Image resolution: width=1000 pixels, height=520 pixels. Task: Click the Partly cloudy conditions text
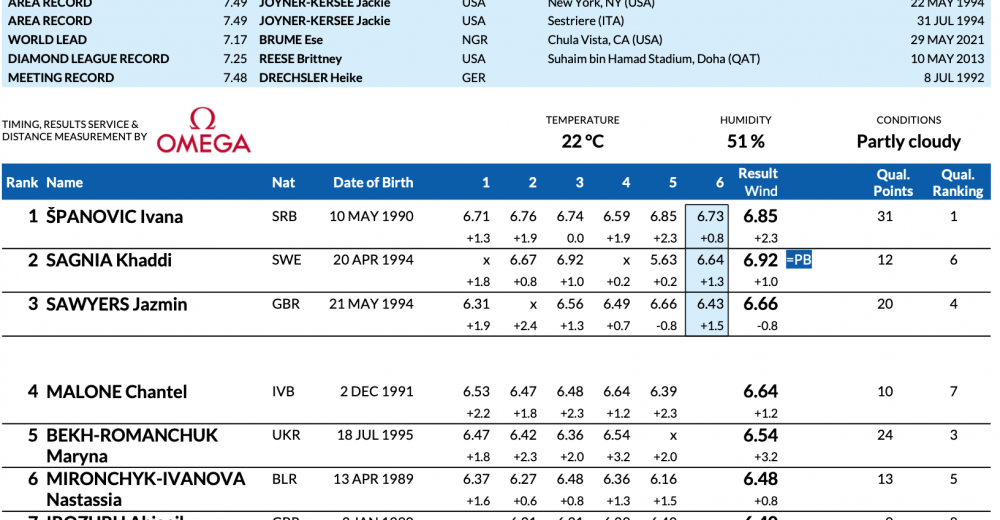point(908,142)
